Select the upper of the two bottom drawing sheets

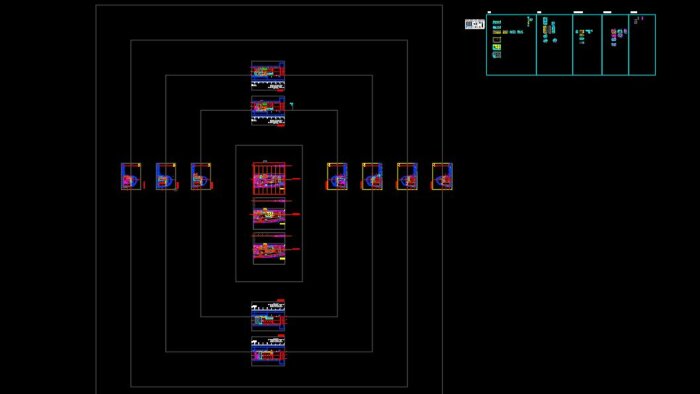pyautogui.click(x=268, y=315)
